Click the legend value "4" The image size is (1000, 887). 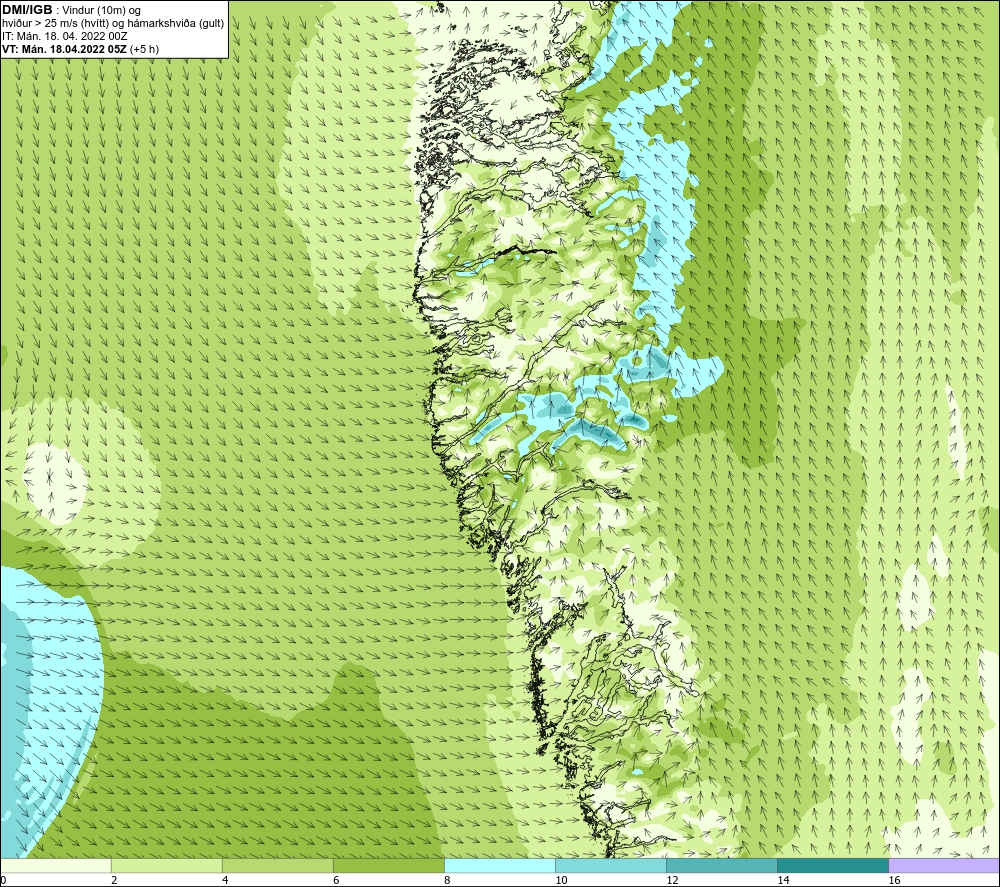point(225,880)
